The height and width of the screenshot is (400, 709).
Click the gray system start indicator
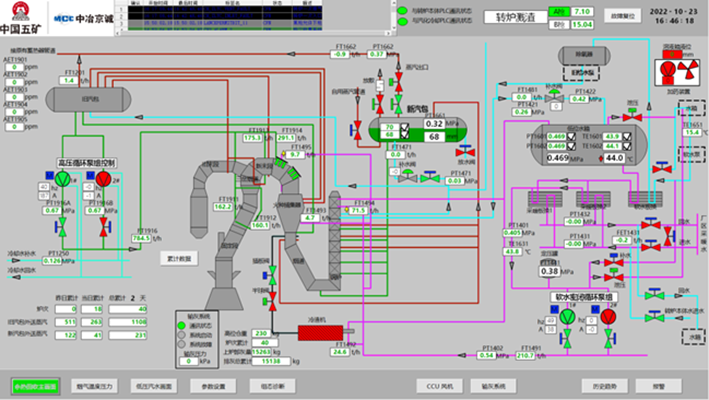coord(182,335)
